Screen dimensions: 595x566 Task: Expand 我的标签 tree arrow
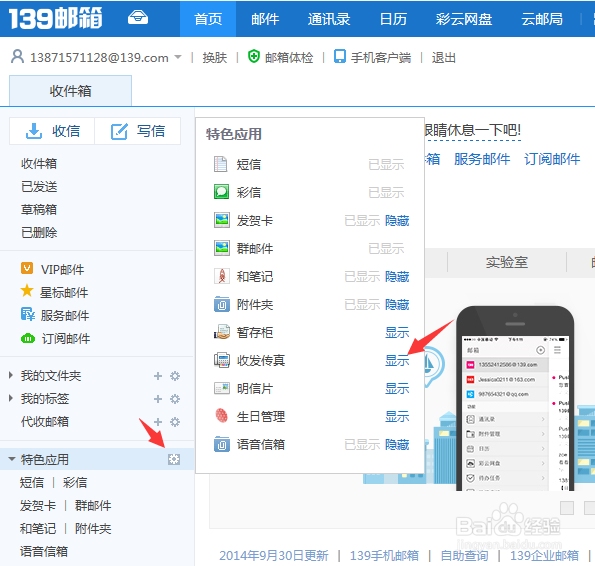click(11, 398)
